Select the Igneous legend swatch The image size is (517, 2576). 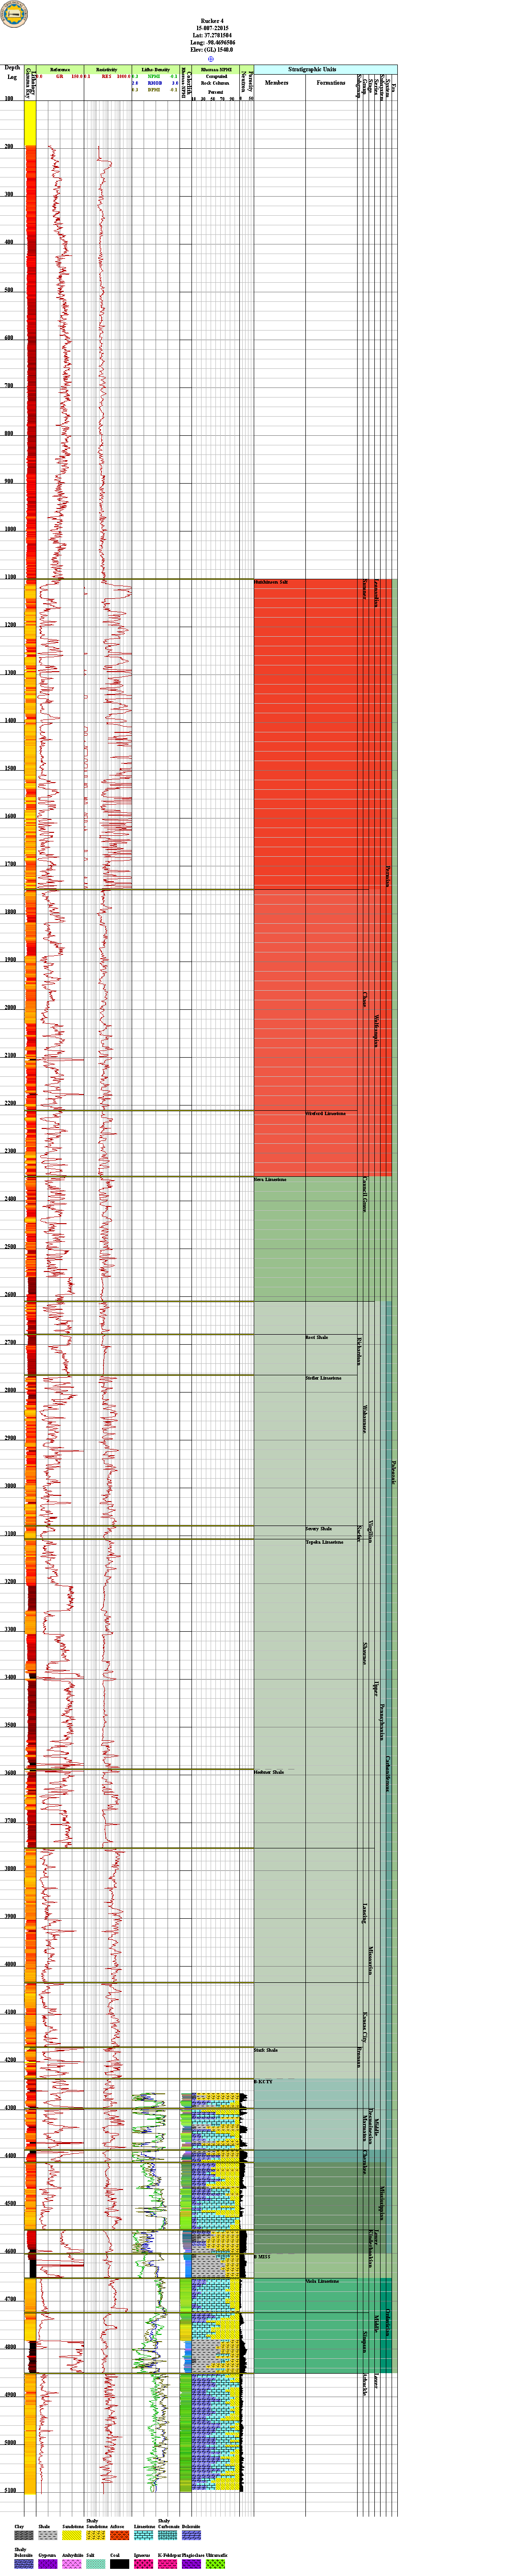click(x=144, y=2564)
